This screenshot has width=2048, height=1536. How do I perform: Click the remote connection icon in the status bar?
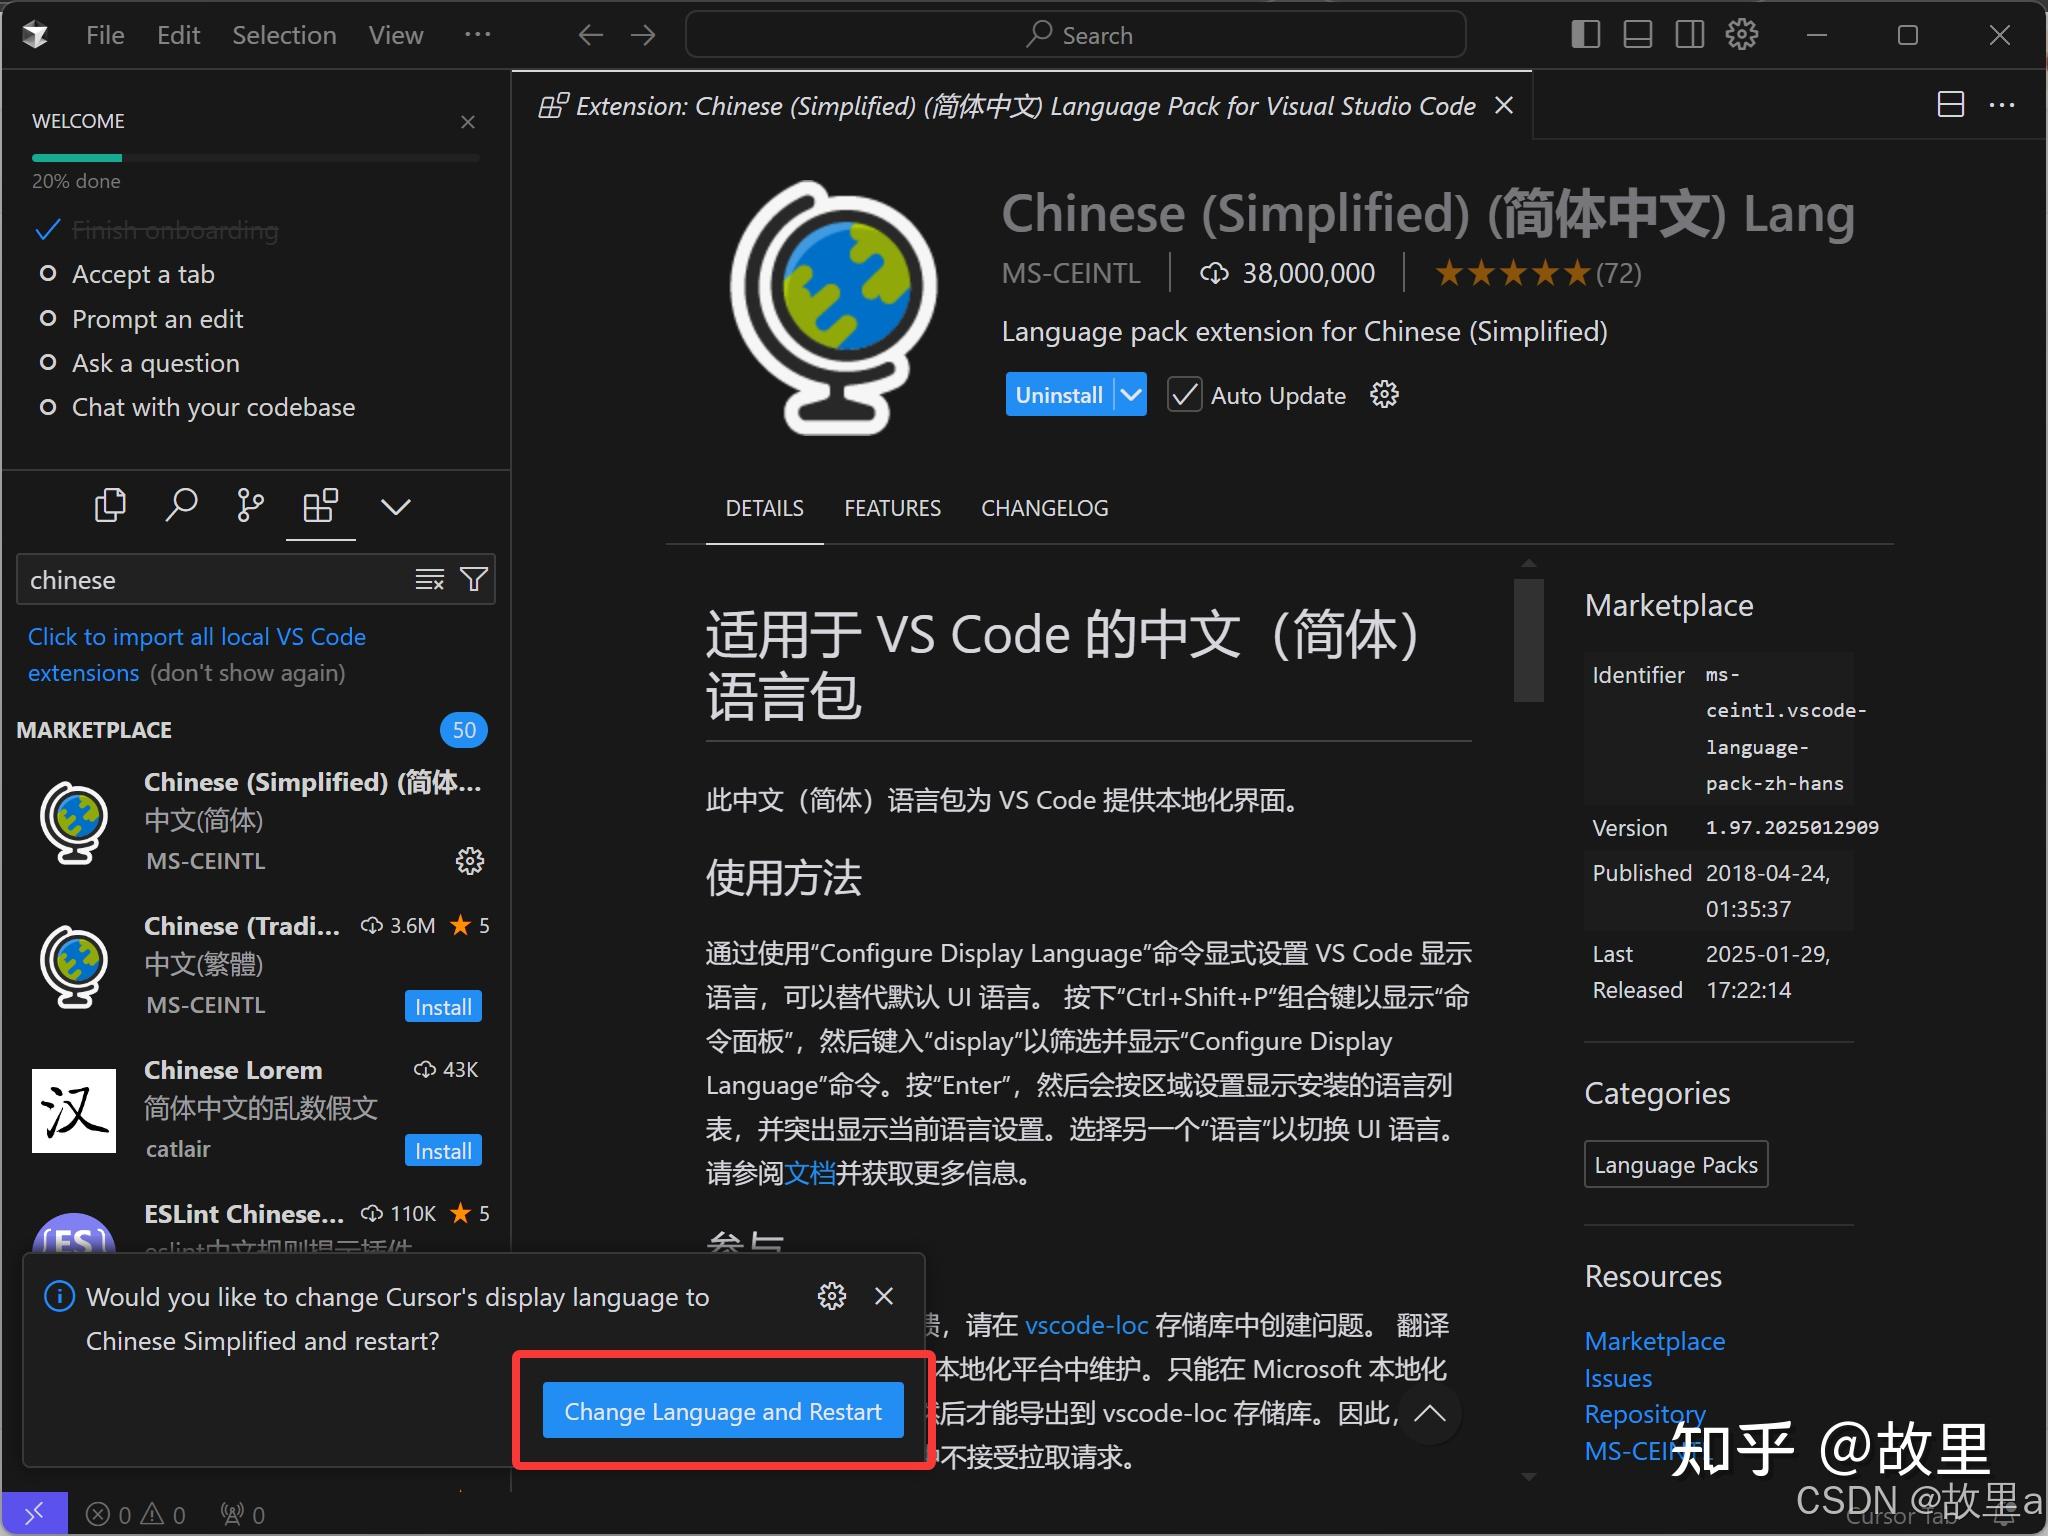click(x=35, y=1512)
